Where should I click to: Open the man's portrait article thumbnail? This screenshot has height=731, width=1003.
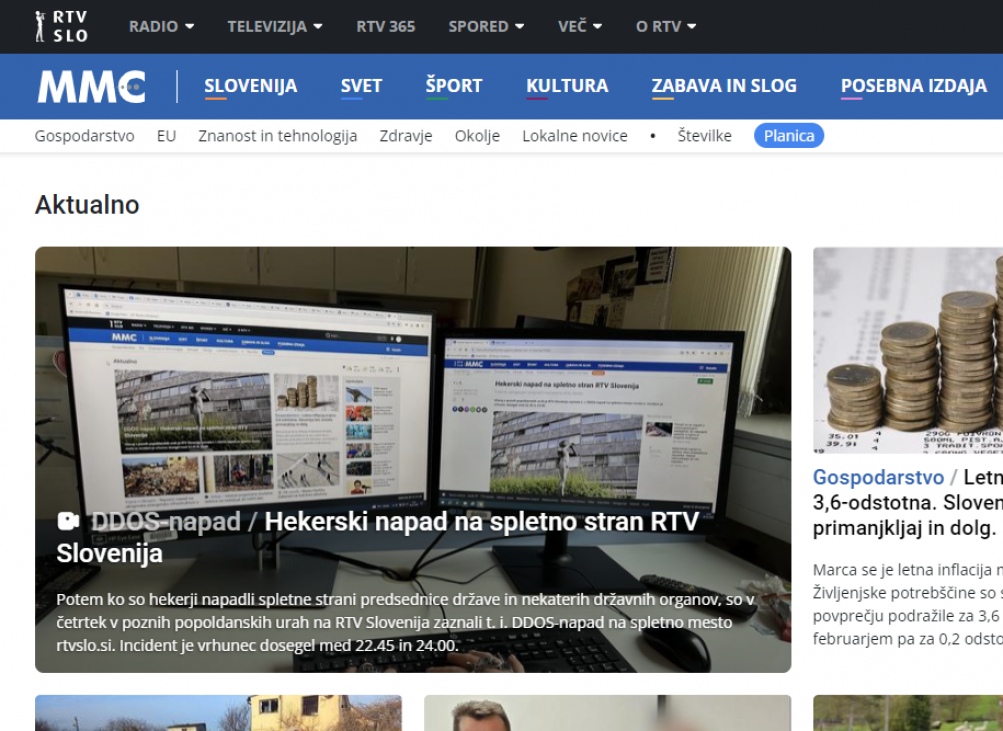(608, 713)
